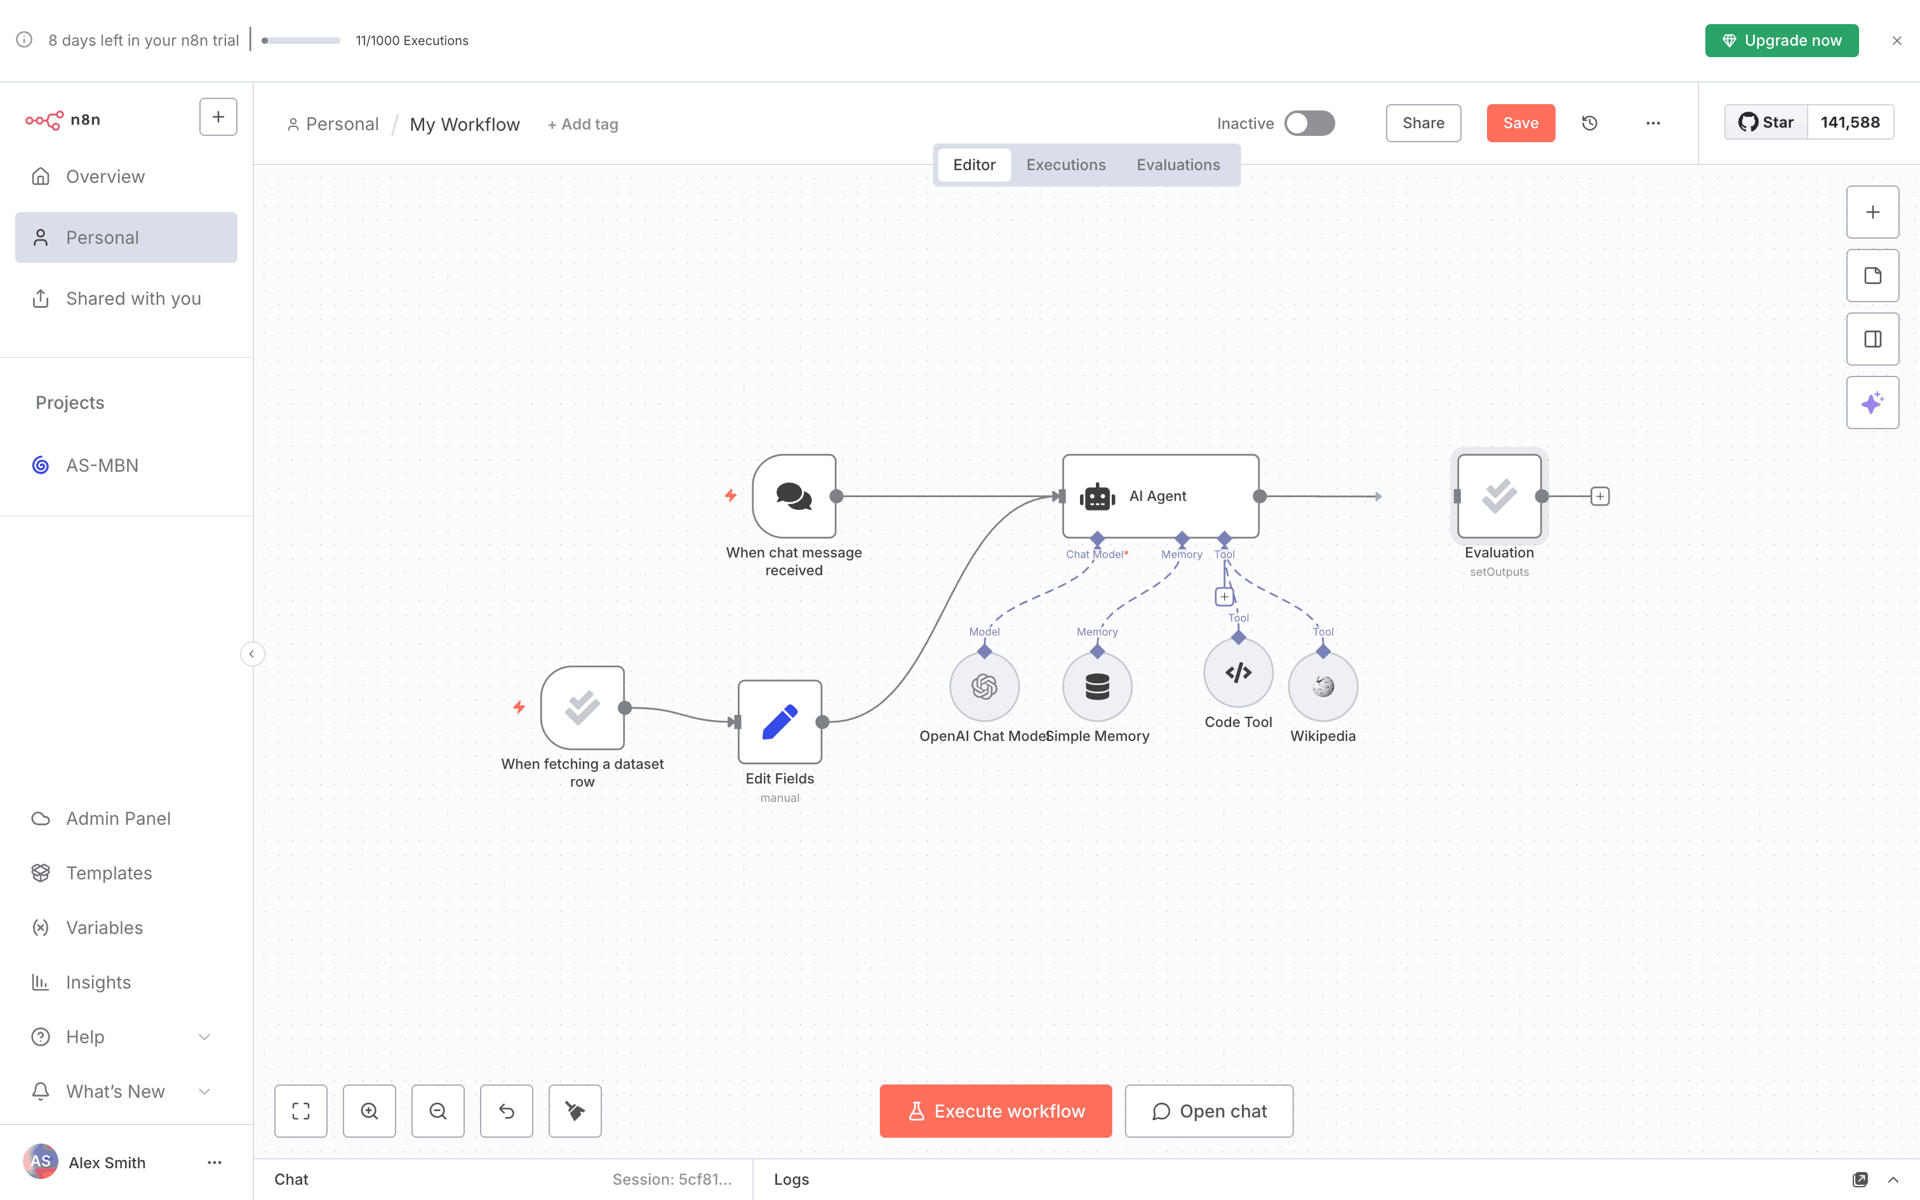The height and width of the screenshot is (1200, 1920).
Task: Zoom in on the canvas
Action: coord(370,1111)
